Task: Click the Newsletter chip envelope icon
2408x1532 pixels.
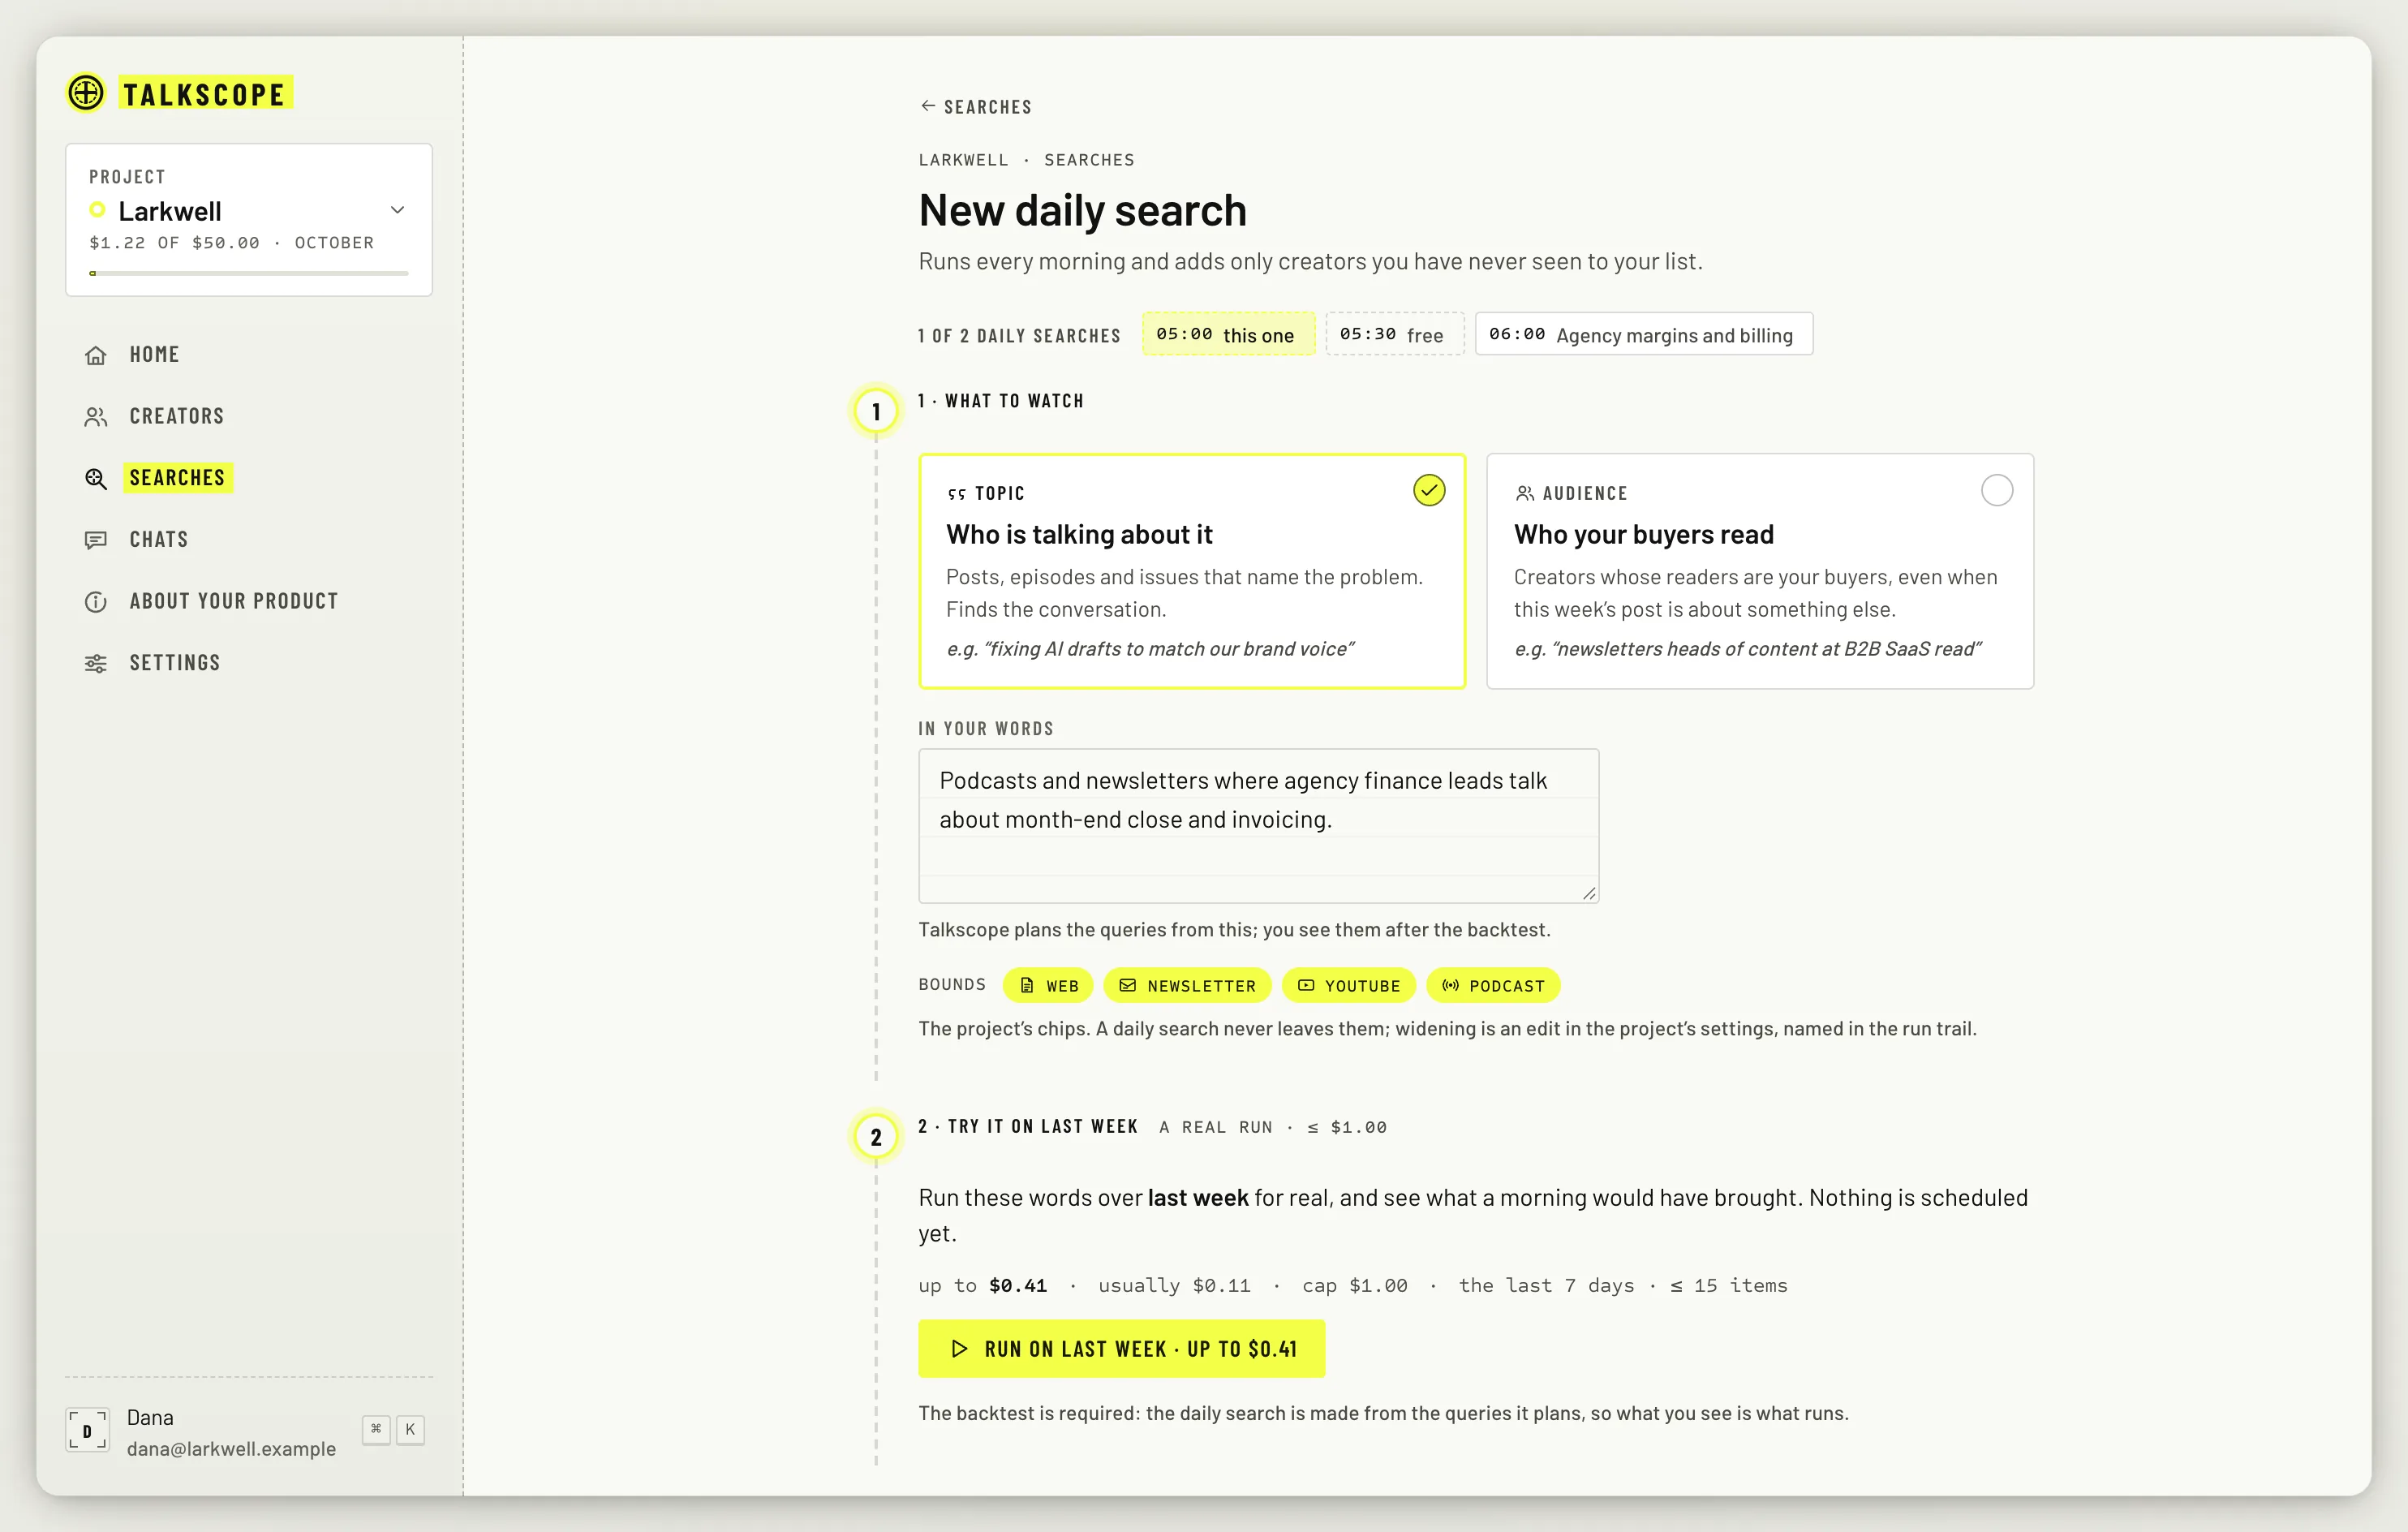Action: point(1127,986)
